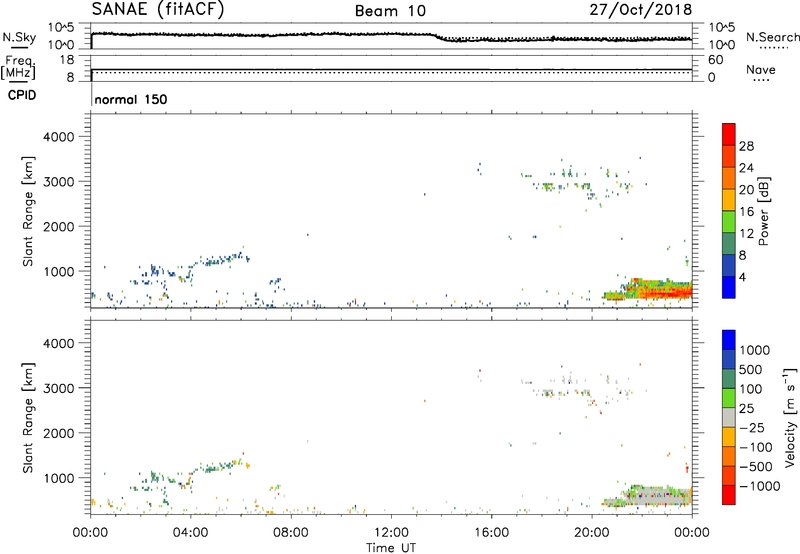Screen dimensions: 800x554
Task: Click the '12:00' time tick label
Action: click(x=391, y=533)
